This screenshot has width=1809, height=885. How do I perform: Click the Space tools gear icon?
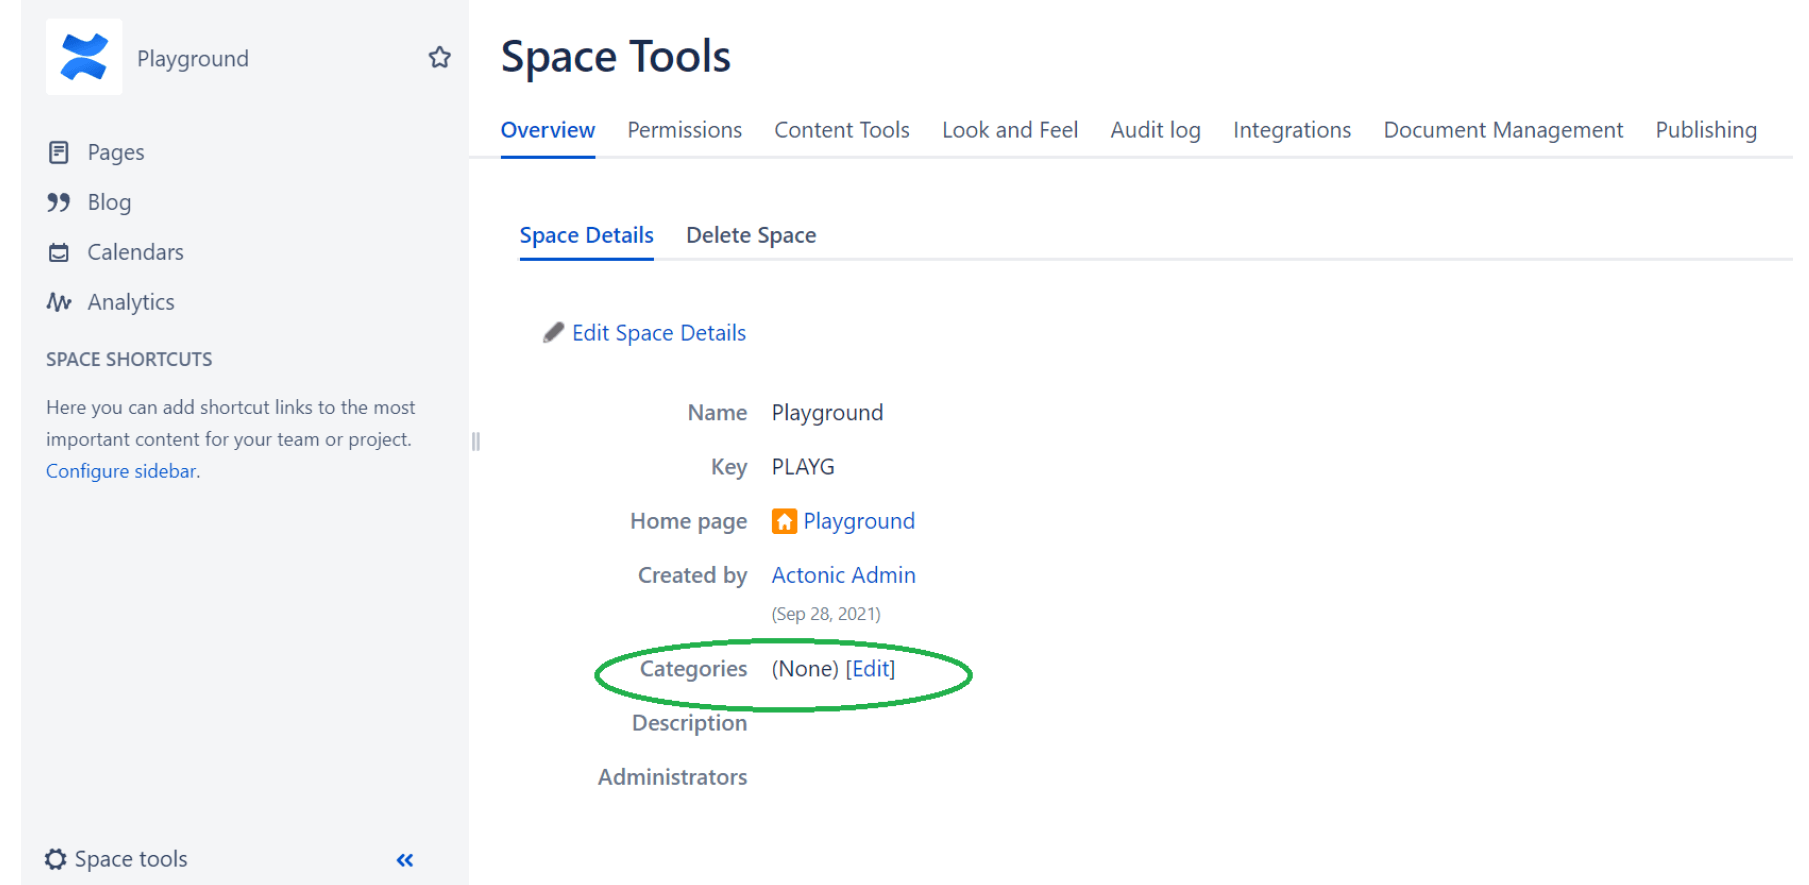pyautogui.click(x=56, y=859)
